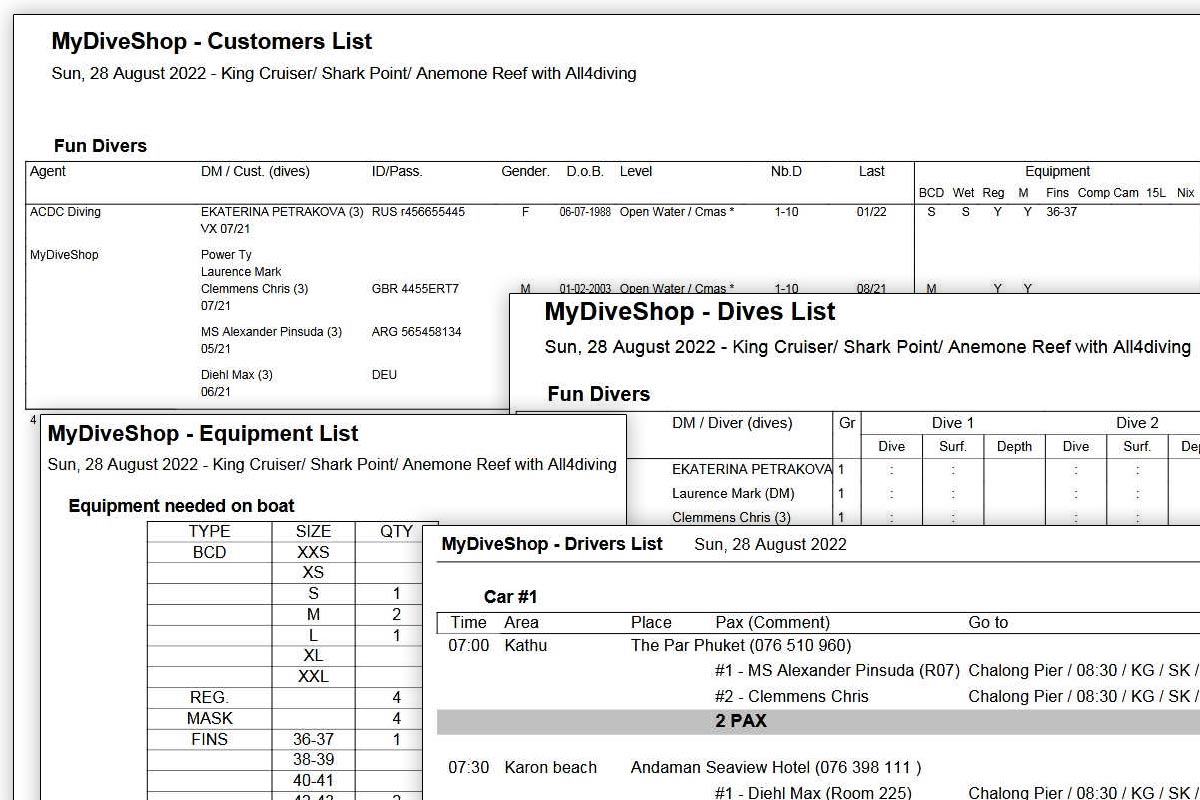Select the "VX 07/21" note line
Image resolution: width=1200 pixels, height=800 pixels.
coord(227,229)
